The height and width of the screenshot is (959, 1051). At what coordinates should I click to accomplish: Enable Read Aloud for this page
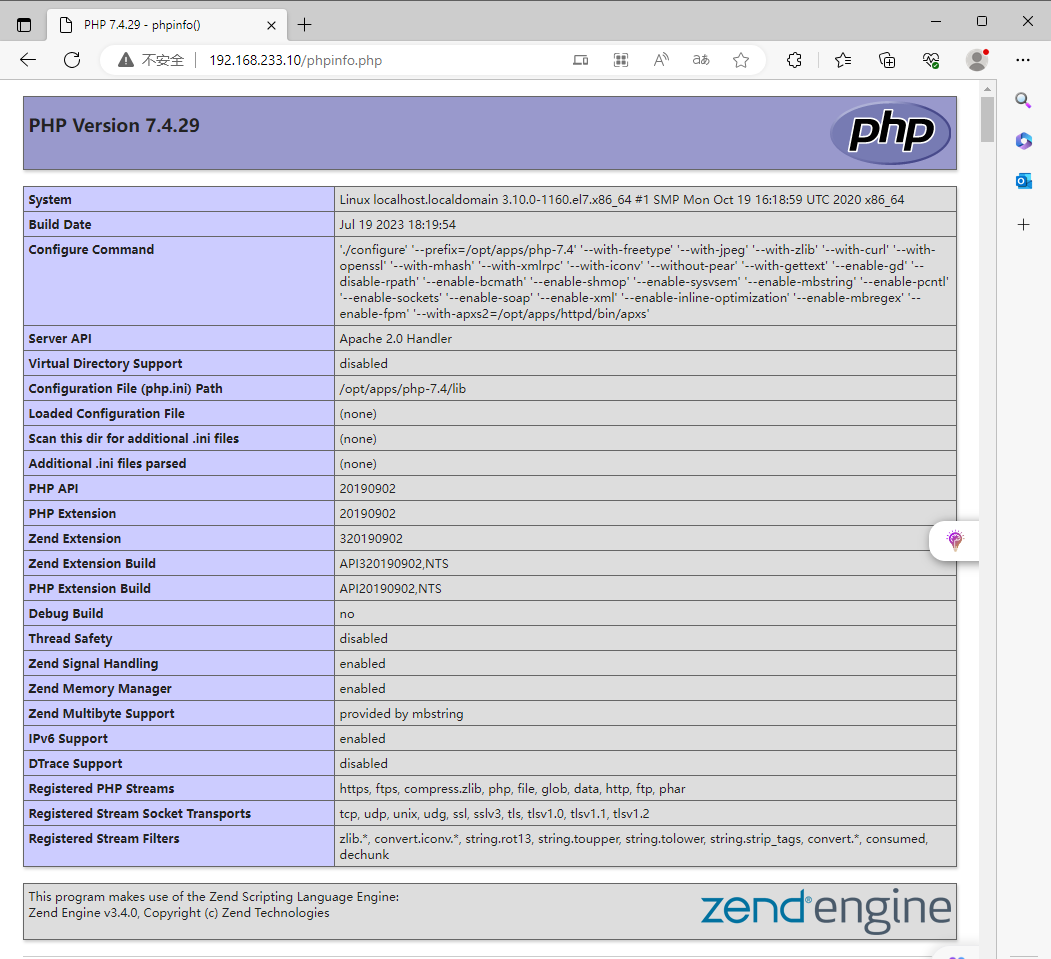coord(661,60)
